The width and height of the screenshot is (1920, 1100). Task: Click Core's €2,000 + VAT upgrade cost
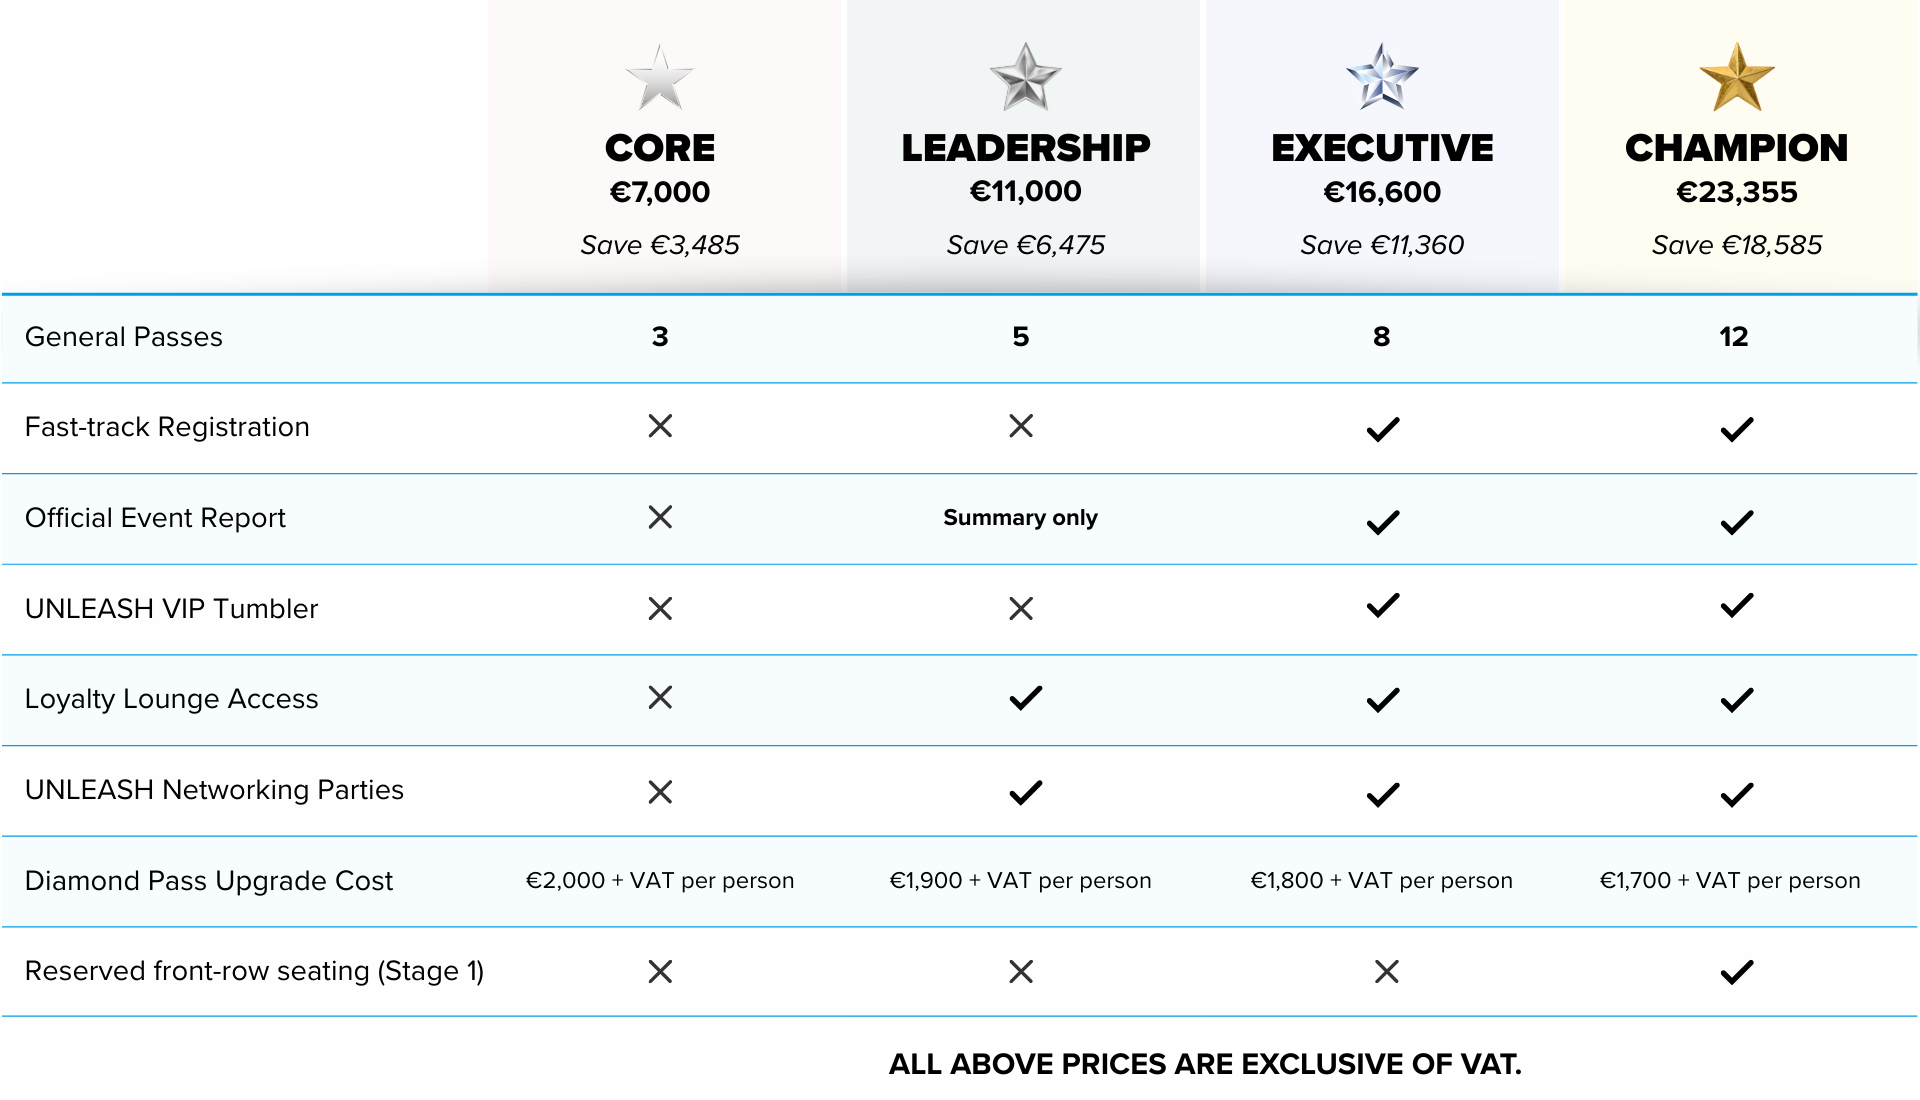660,881
